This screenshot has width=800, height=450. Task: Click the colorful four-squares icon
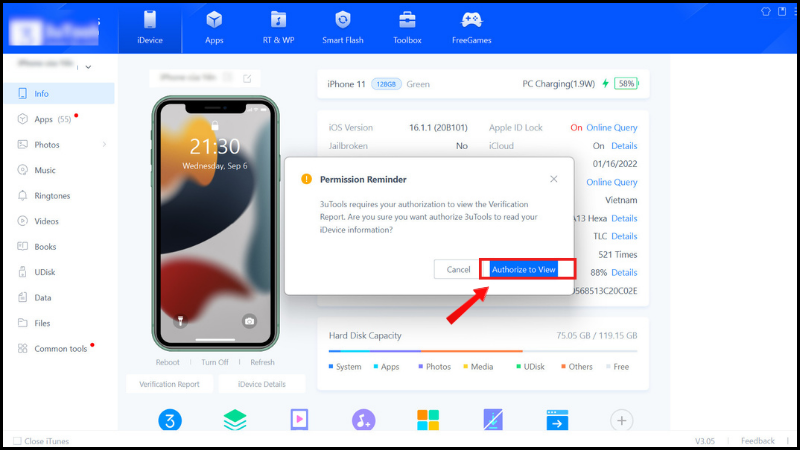[x=428, y=420]
